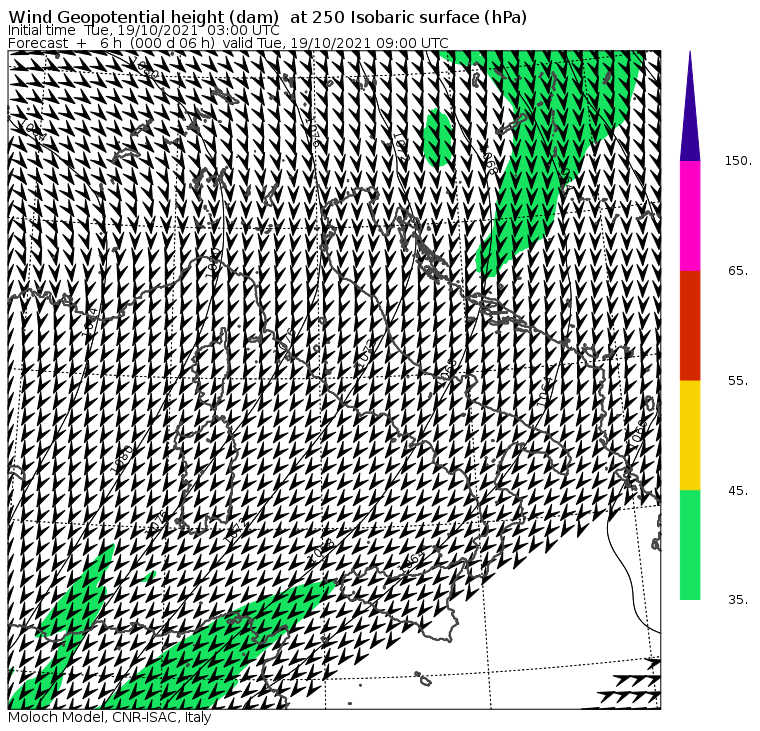Click the legend value "150."
760x731 pixels.
(x=738, y=160)
